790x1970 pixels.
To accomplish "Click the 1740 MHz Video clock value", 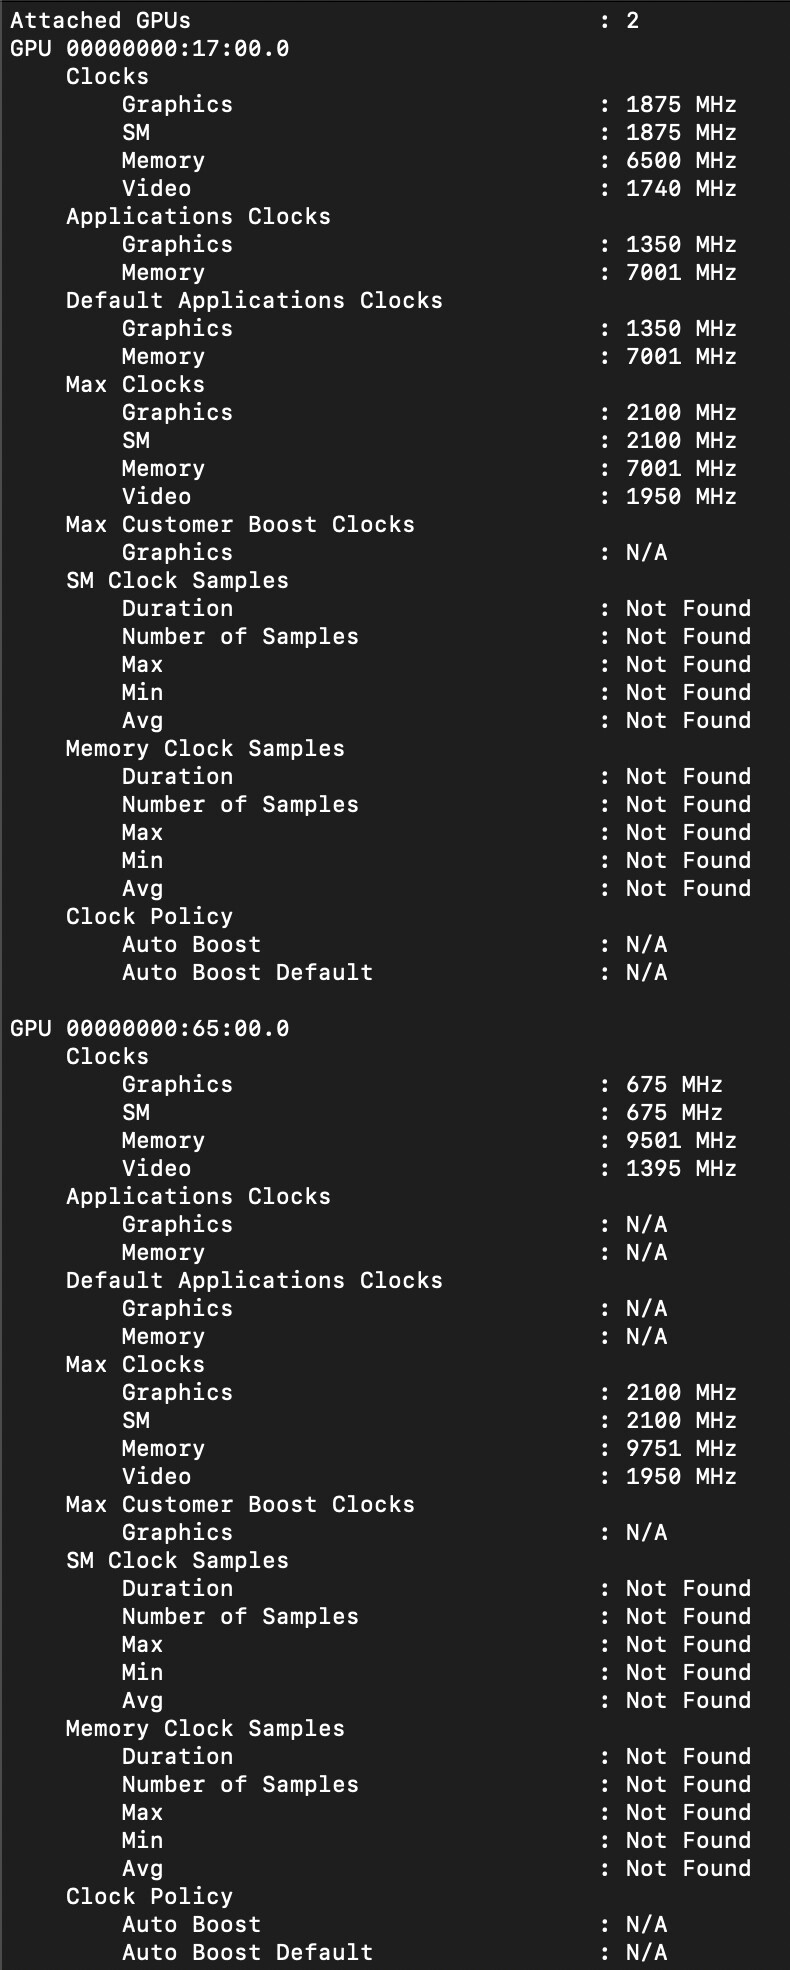I will (681, 188).
